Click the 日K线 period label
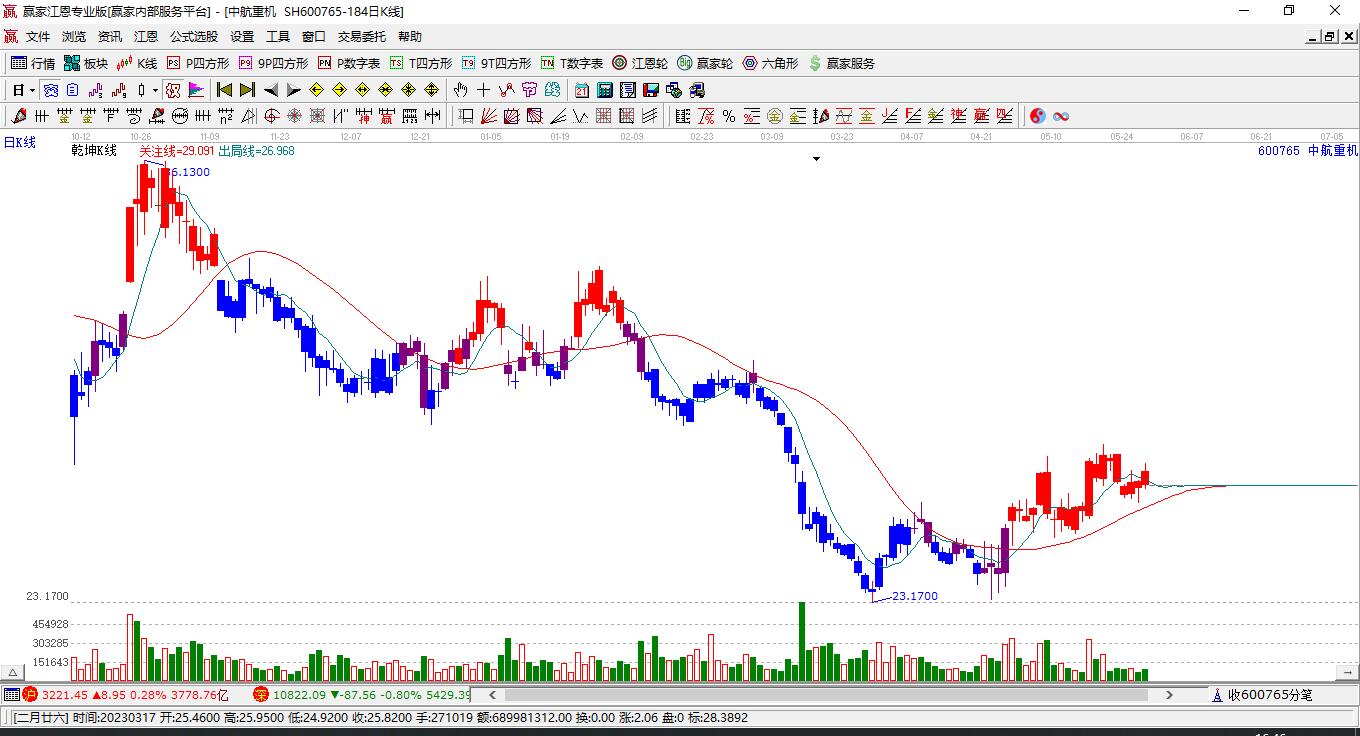 tap(19, 143)
